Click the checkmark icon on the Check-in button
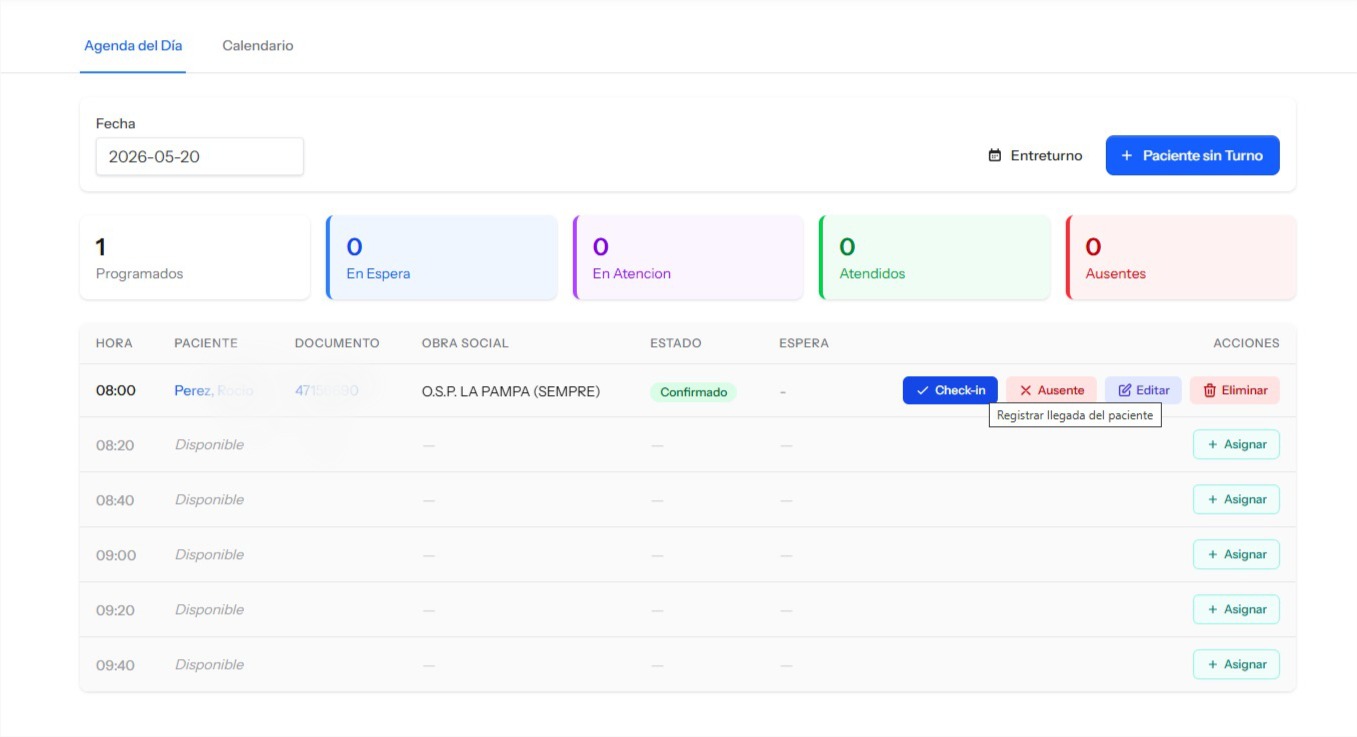 click(923, 391)
